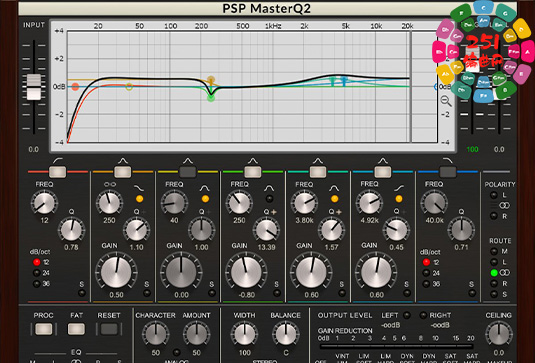Click the INPUT level fader handle

(x=34, y=87)
